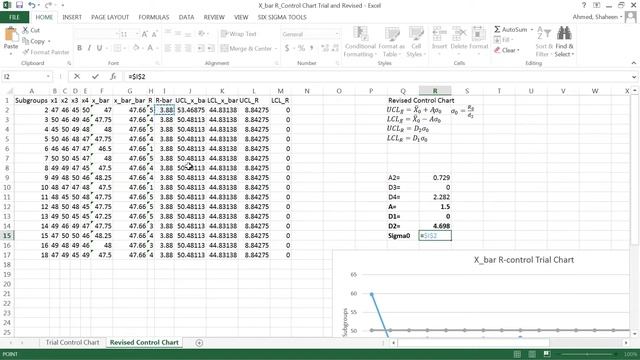
Task: Select cell with value 53.46875
Action: click(191, 110)
